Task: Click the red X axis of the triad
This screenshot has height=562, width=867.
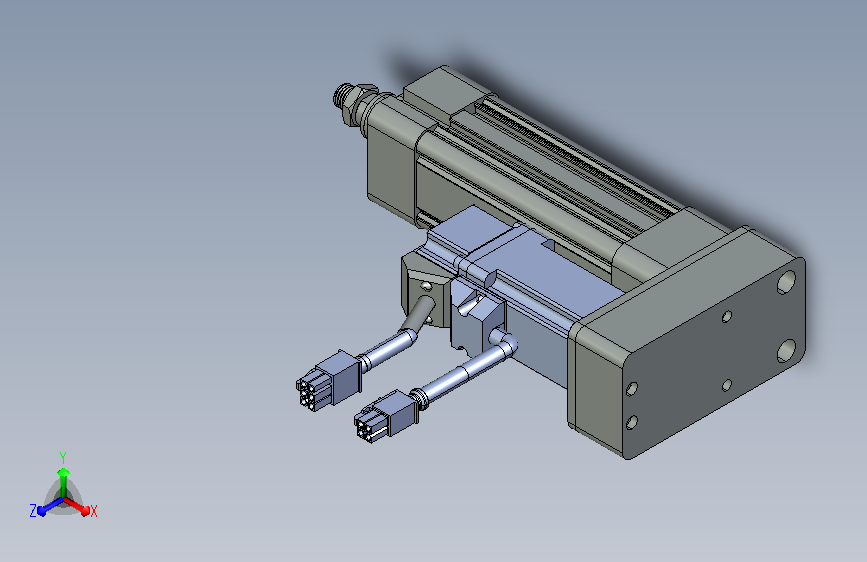Action: pyautogui.click(x=81, y=507)
